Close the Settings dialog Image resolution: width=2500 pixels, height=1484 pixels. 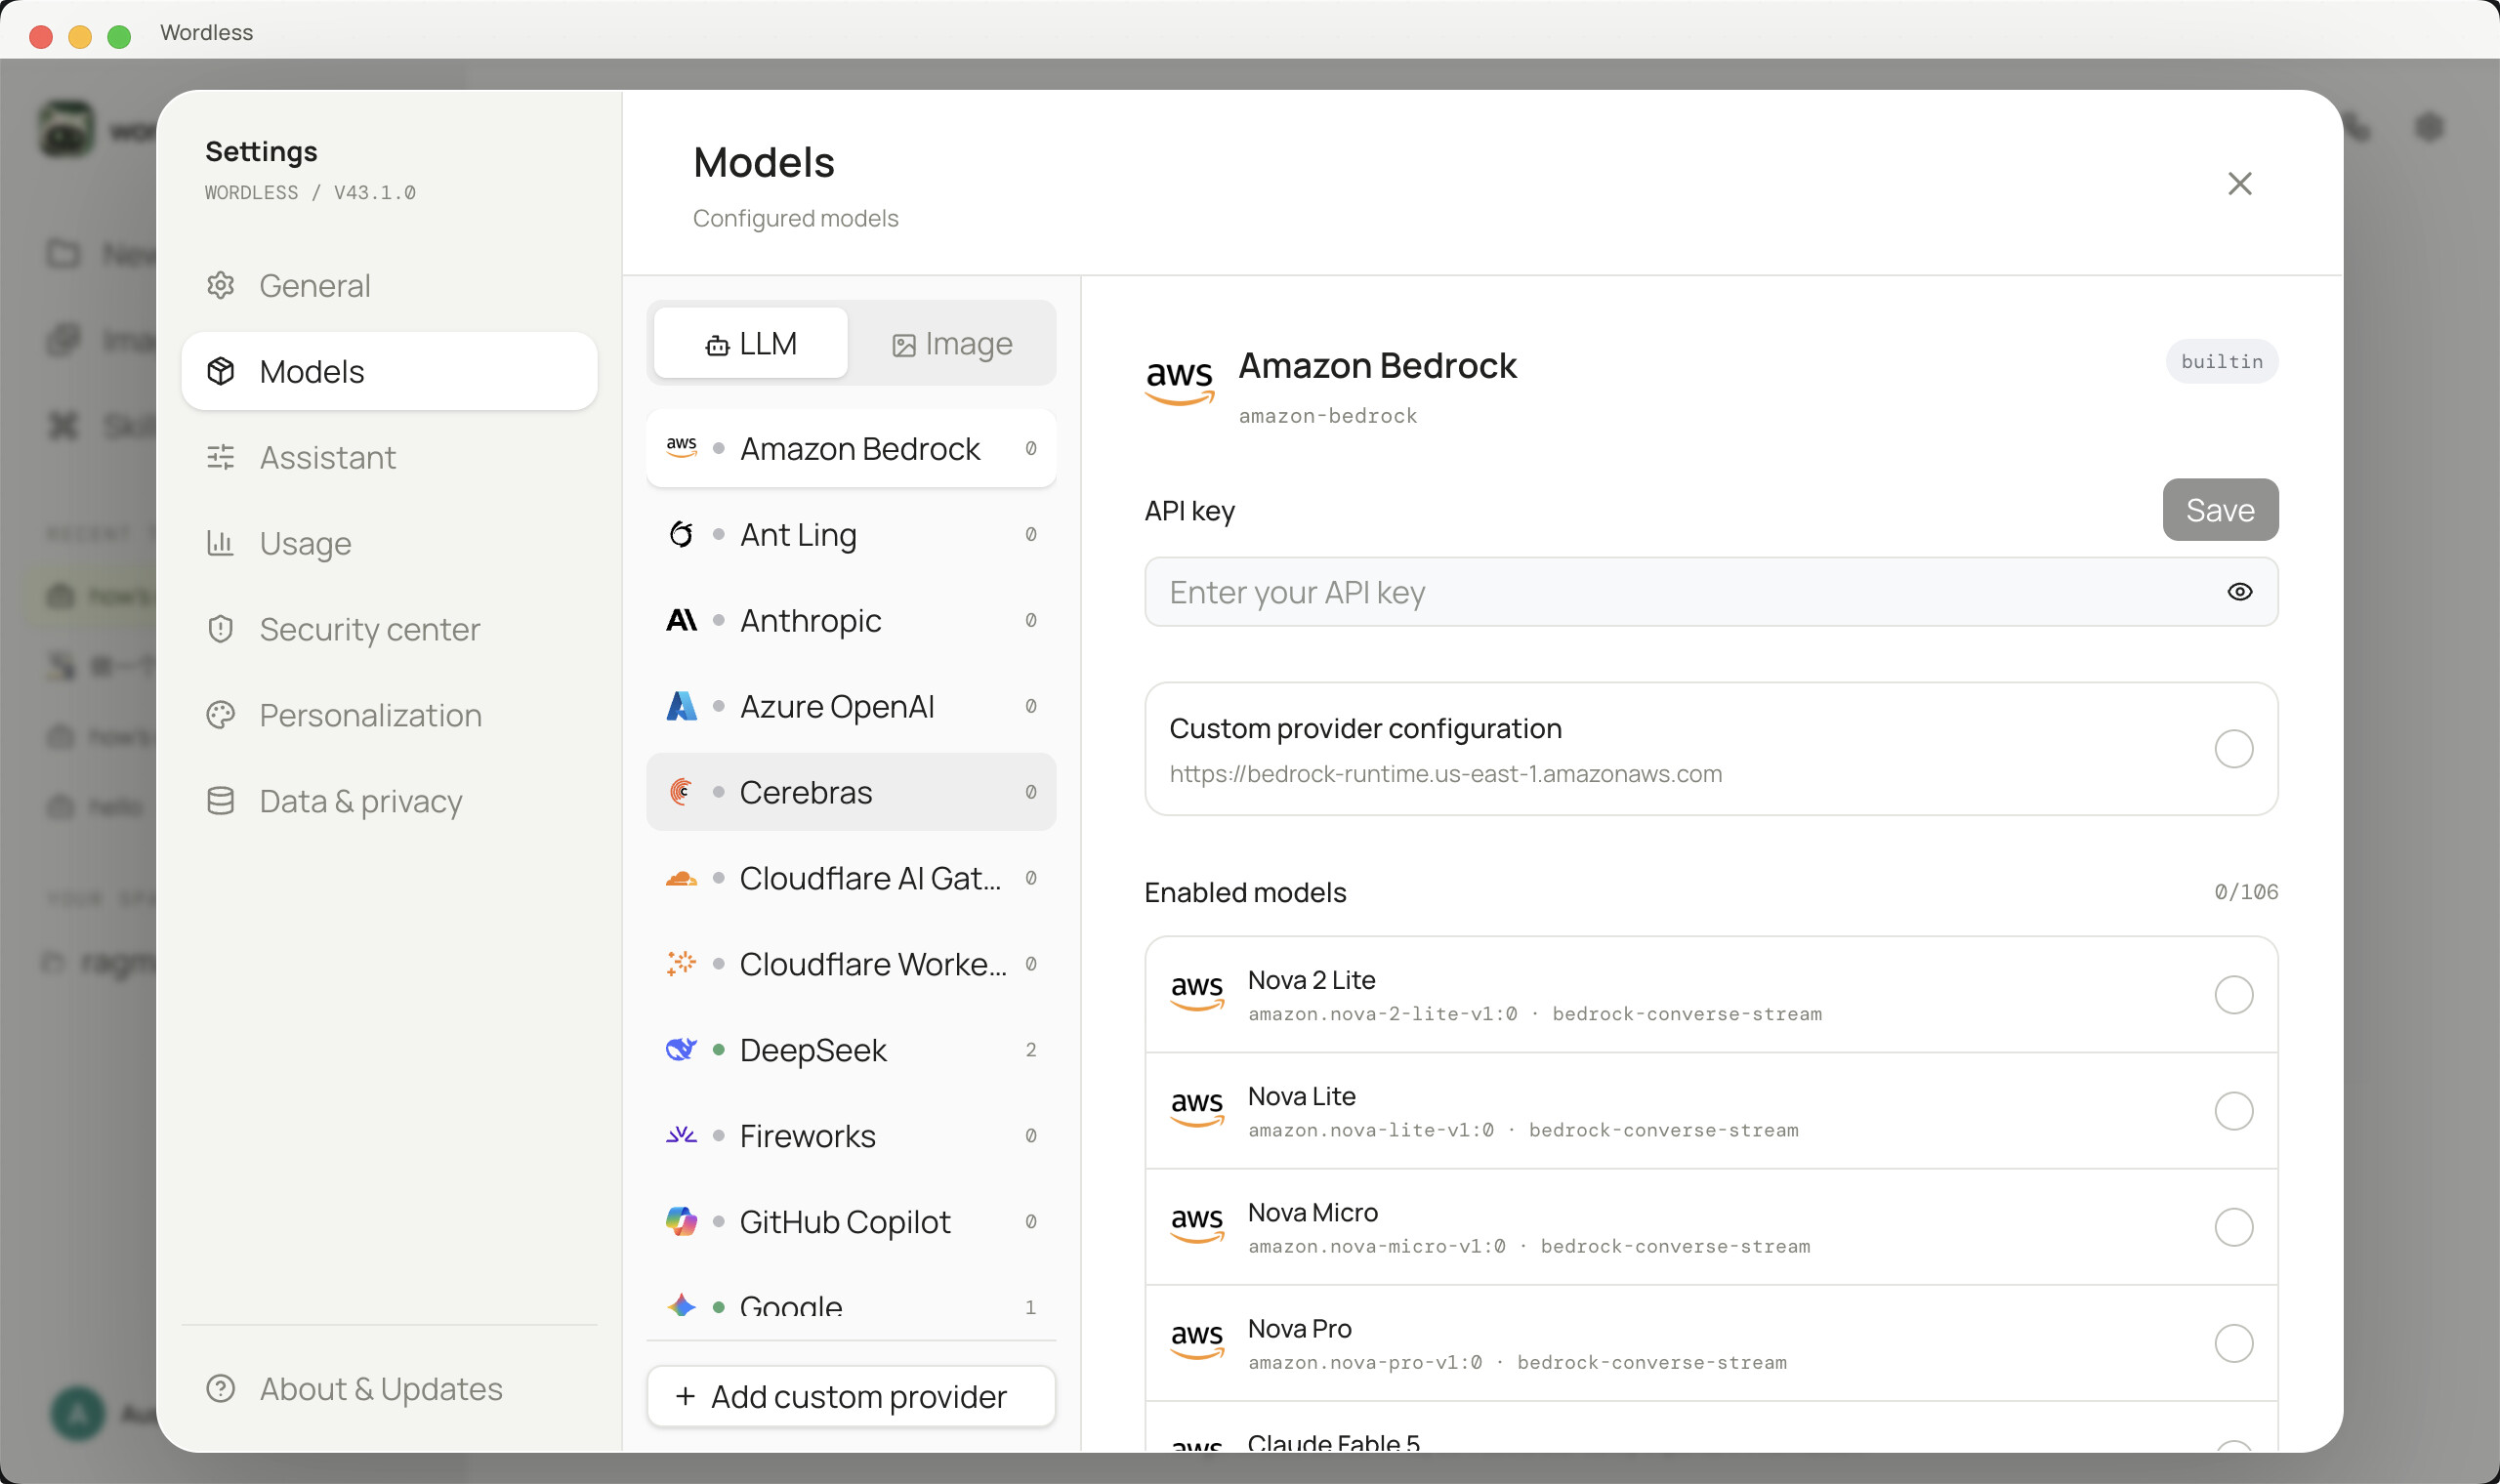(2240, 184)
